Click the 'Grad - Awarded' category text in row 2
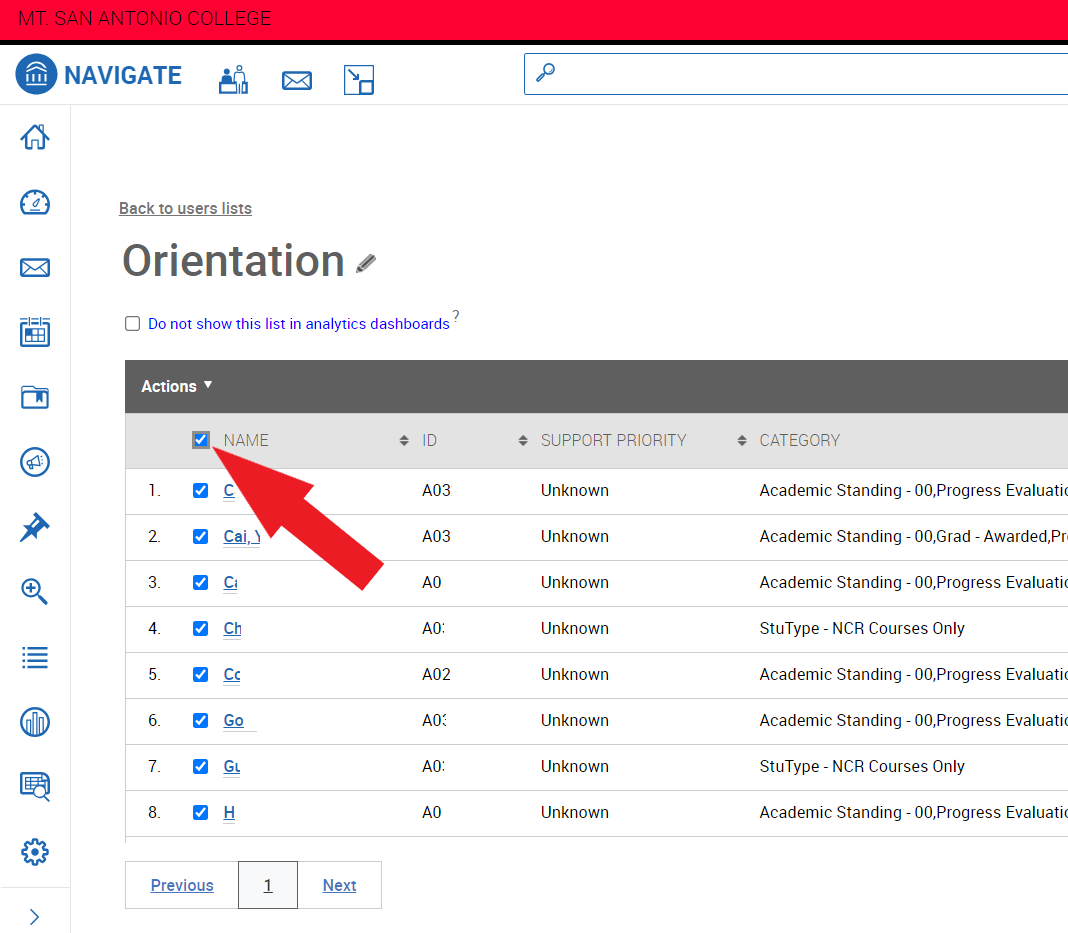 point(992,537)
